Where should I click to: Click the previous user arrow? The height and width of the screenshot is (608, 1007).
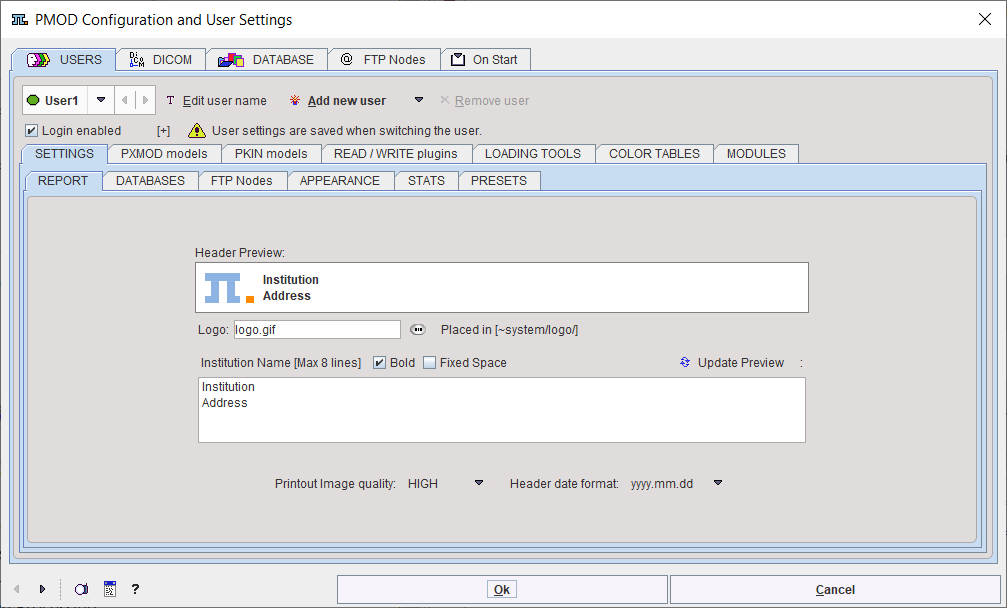(x=125, y=100)
